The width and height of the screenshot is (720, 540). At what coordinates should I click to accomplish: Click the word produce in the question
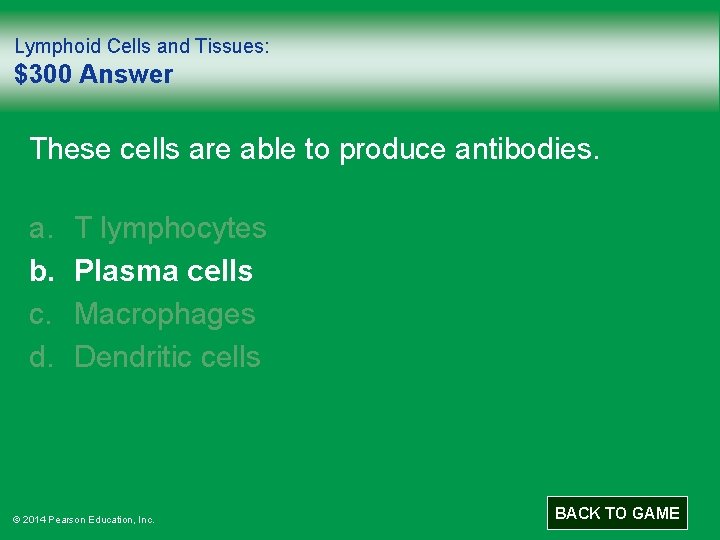click(x=392, y=150)
